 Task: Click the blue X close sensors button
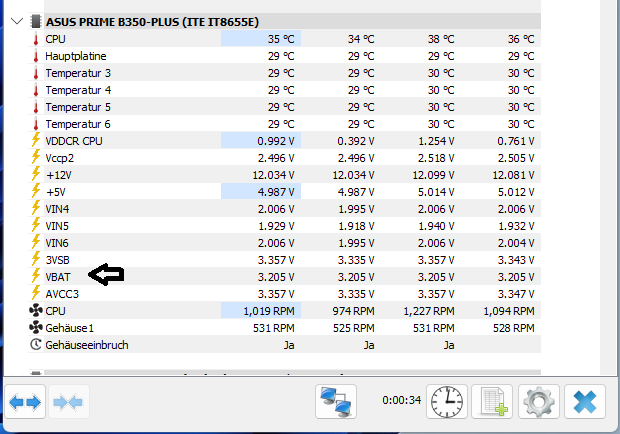[x=585, y=402]
